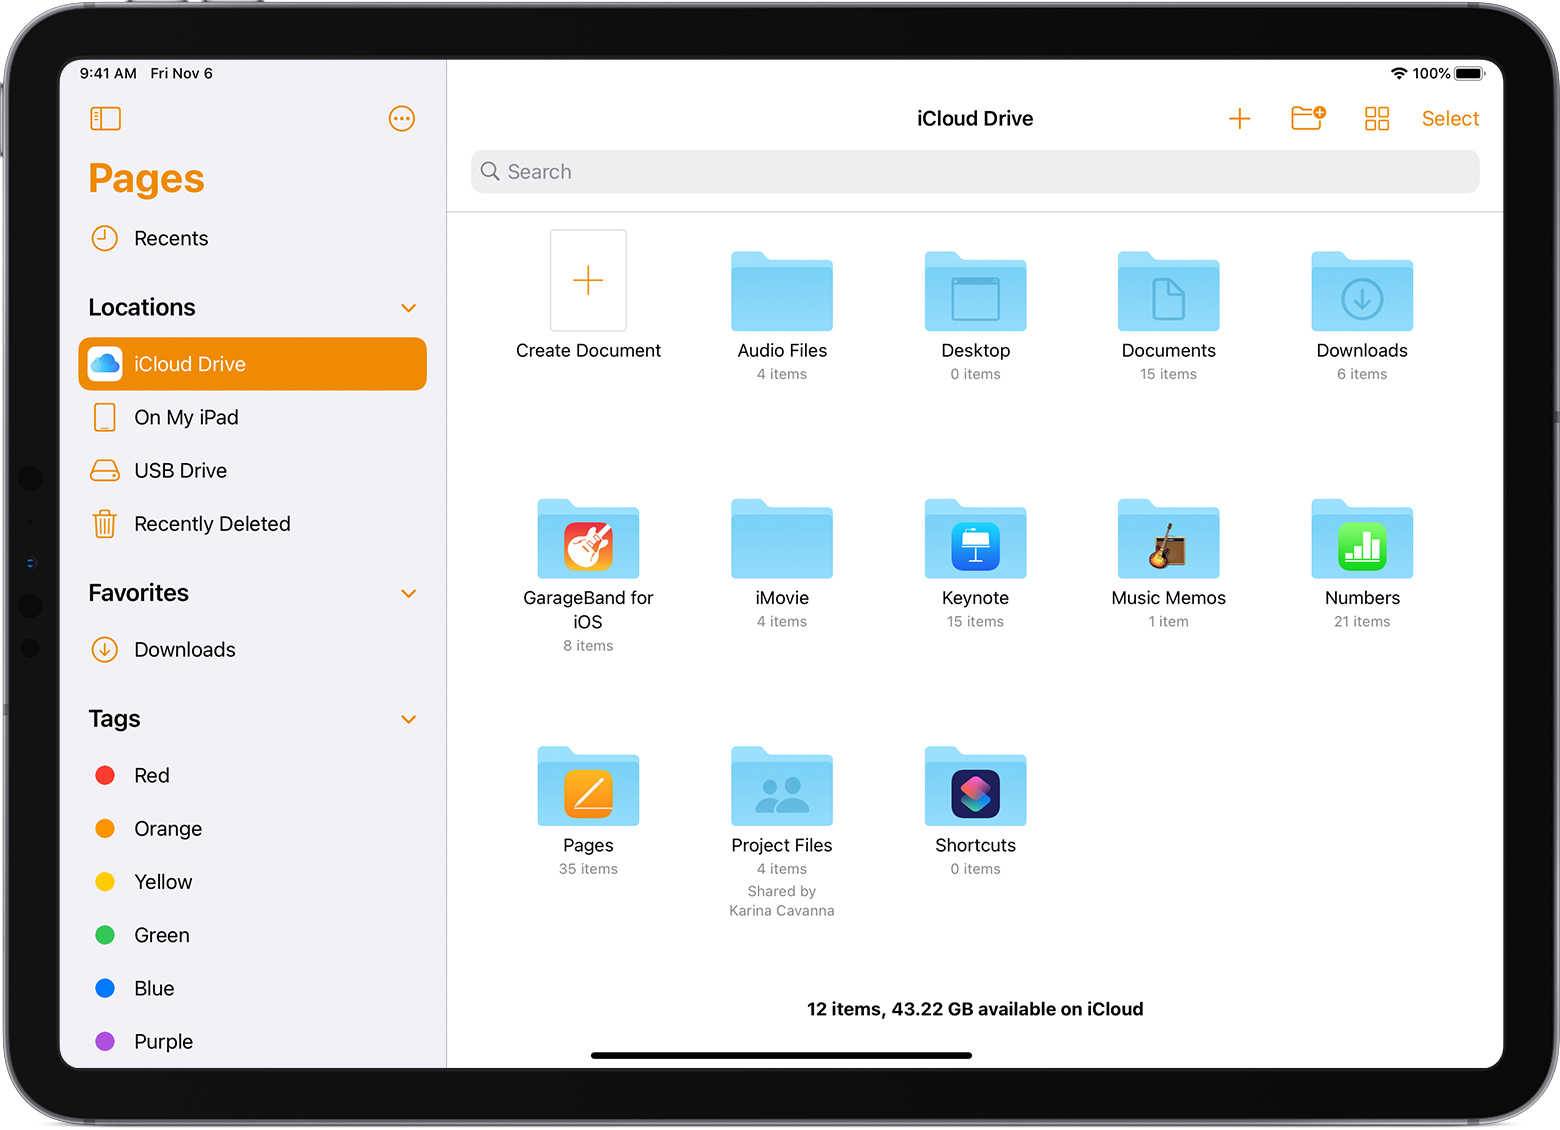This screenshot has height=1130, width=1560.
Task: Select On My iPad location
Action: click(x=253, y=417)
